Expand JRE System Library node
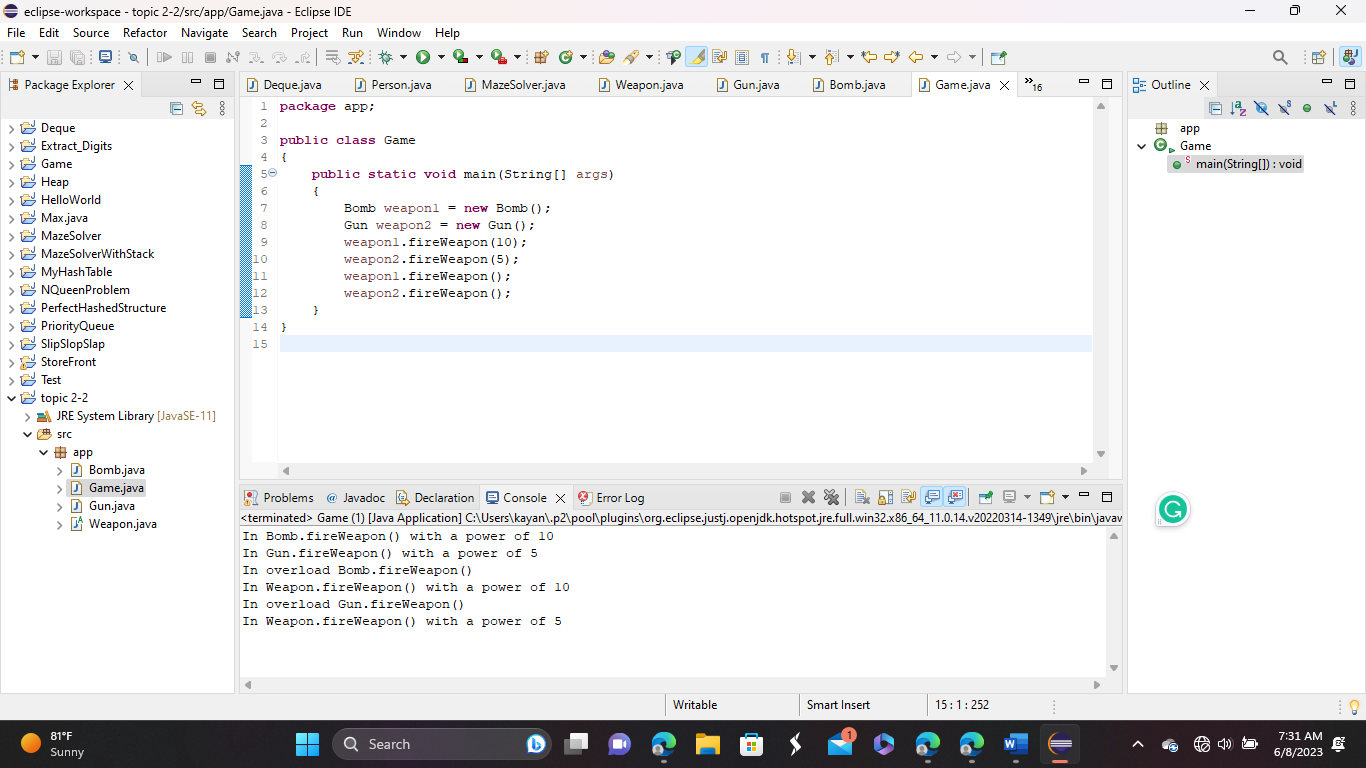 pyautogui.click(x=28, y=416)
